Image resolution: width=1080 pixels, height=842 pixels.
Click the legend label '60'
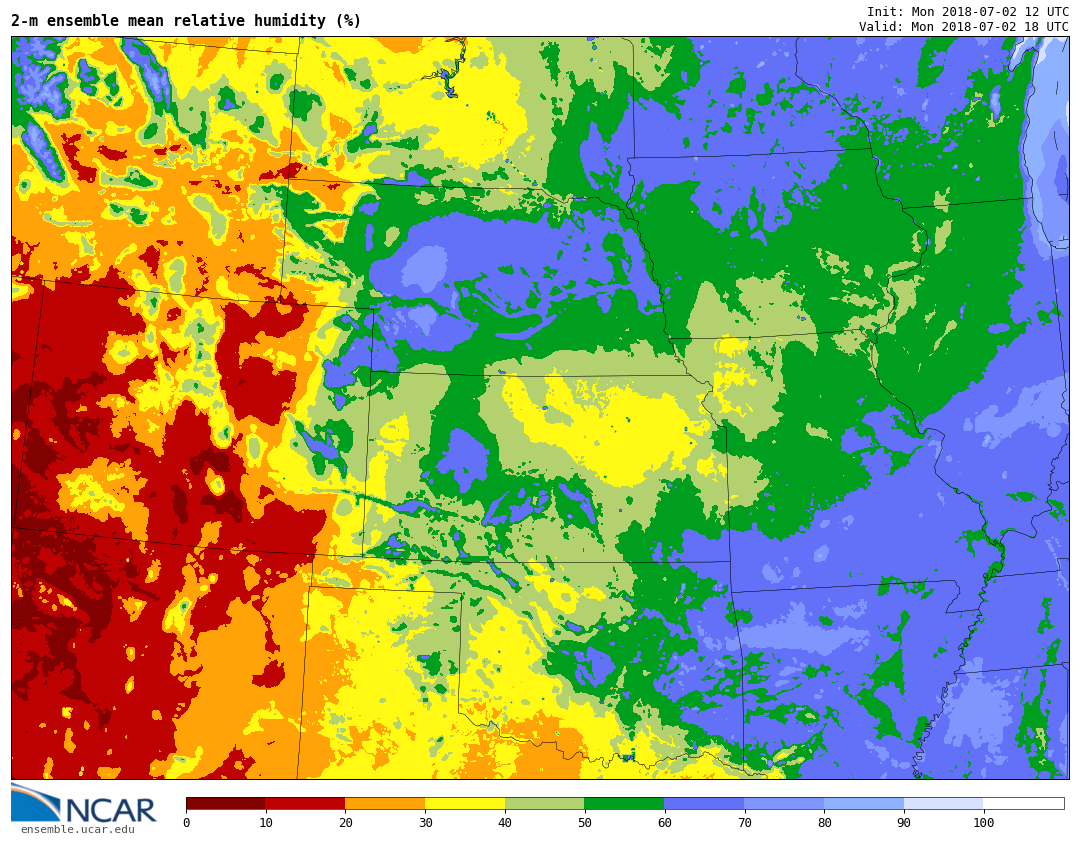(665, 823)
